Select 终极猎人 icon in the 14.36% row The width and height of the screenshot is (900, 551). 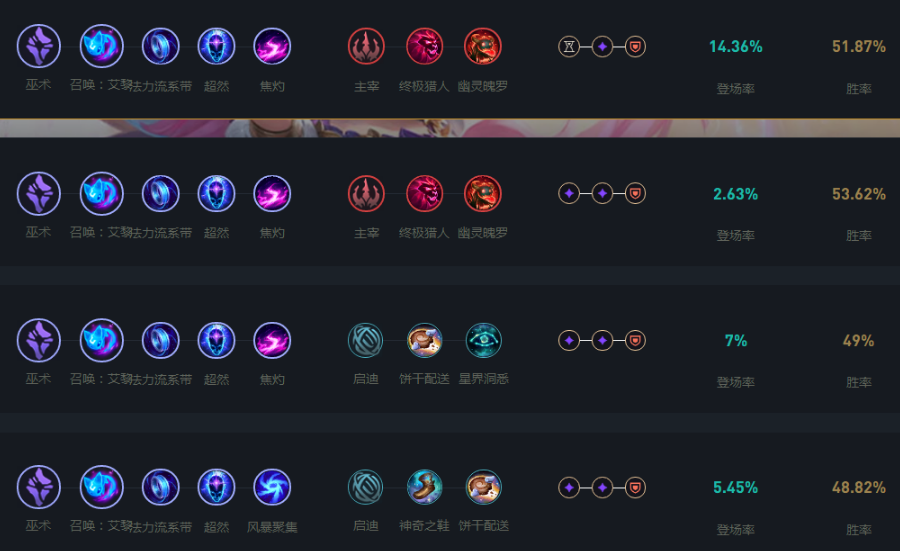pyautogui.click(x=425, y=46)
